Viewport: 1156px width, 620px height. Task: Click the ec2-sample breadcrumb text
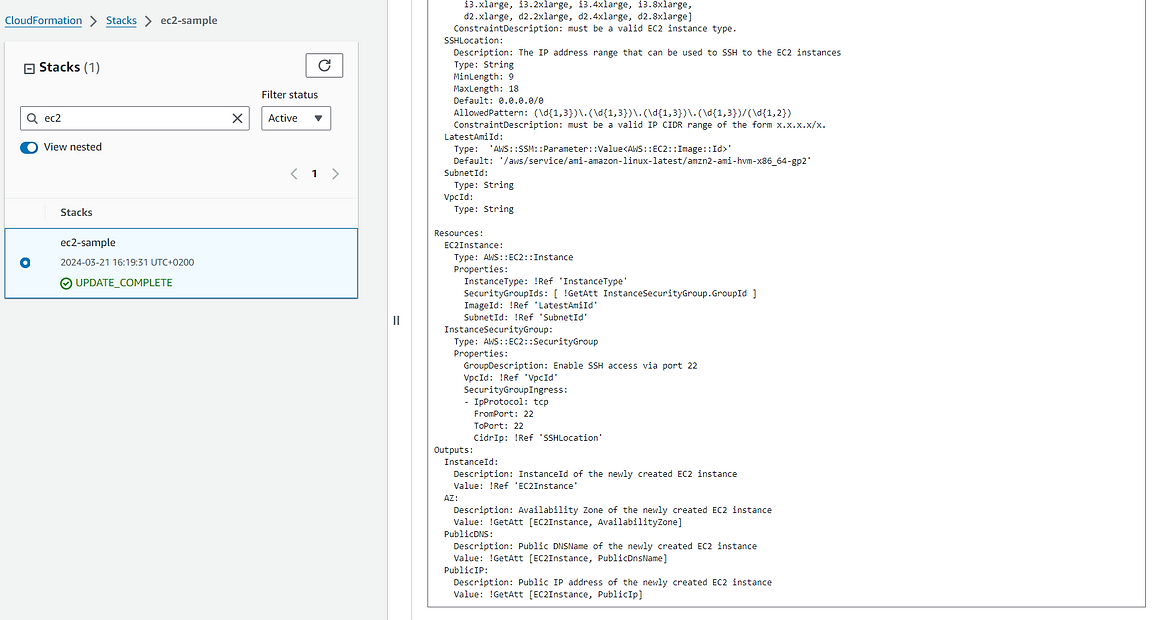coord(189,21)
